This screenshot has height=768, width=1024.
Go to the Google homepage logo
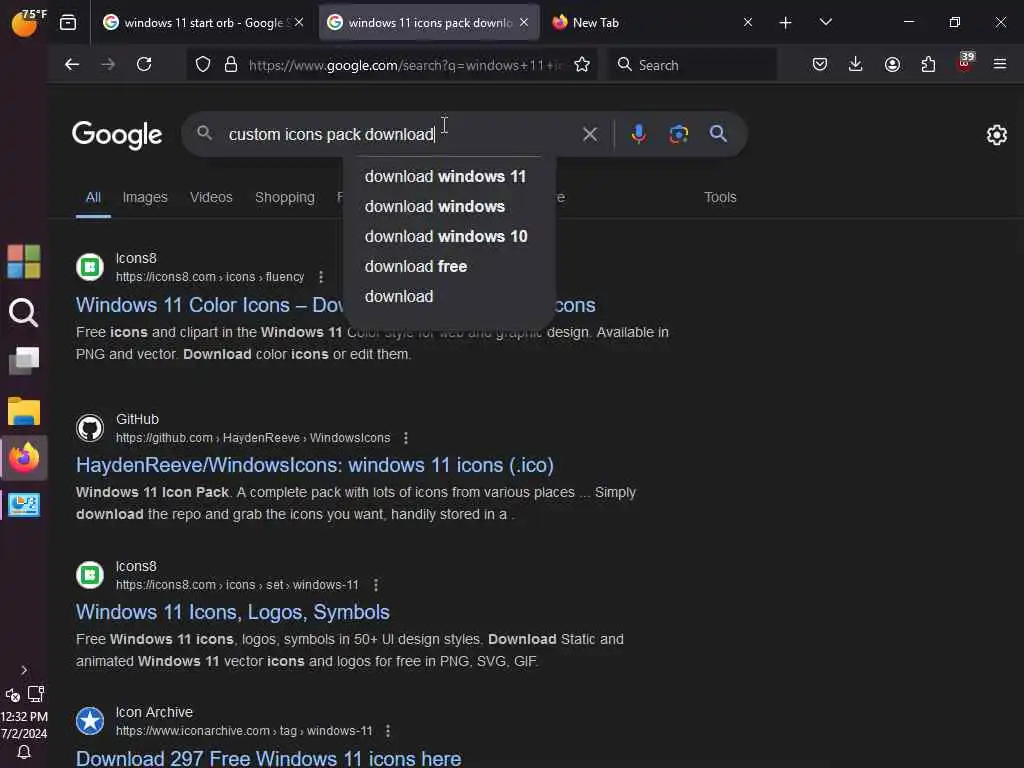point(117,135)
